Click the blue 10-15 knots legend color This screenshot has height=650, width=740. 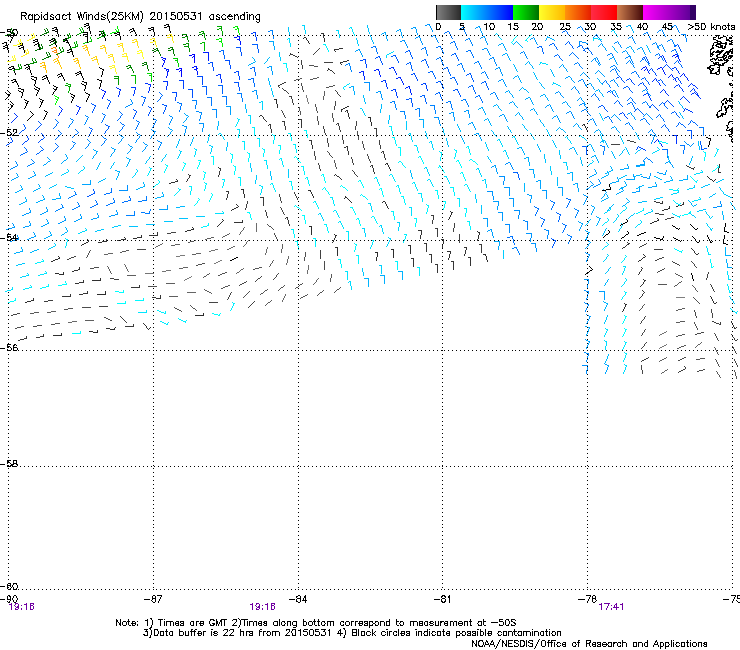pos(500,12)
